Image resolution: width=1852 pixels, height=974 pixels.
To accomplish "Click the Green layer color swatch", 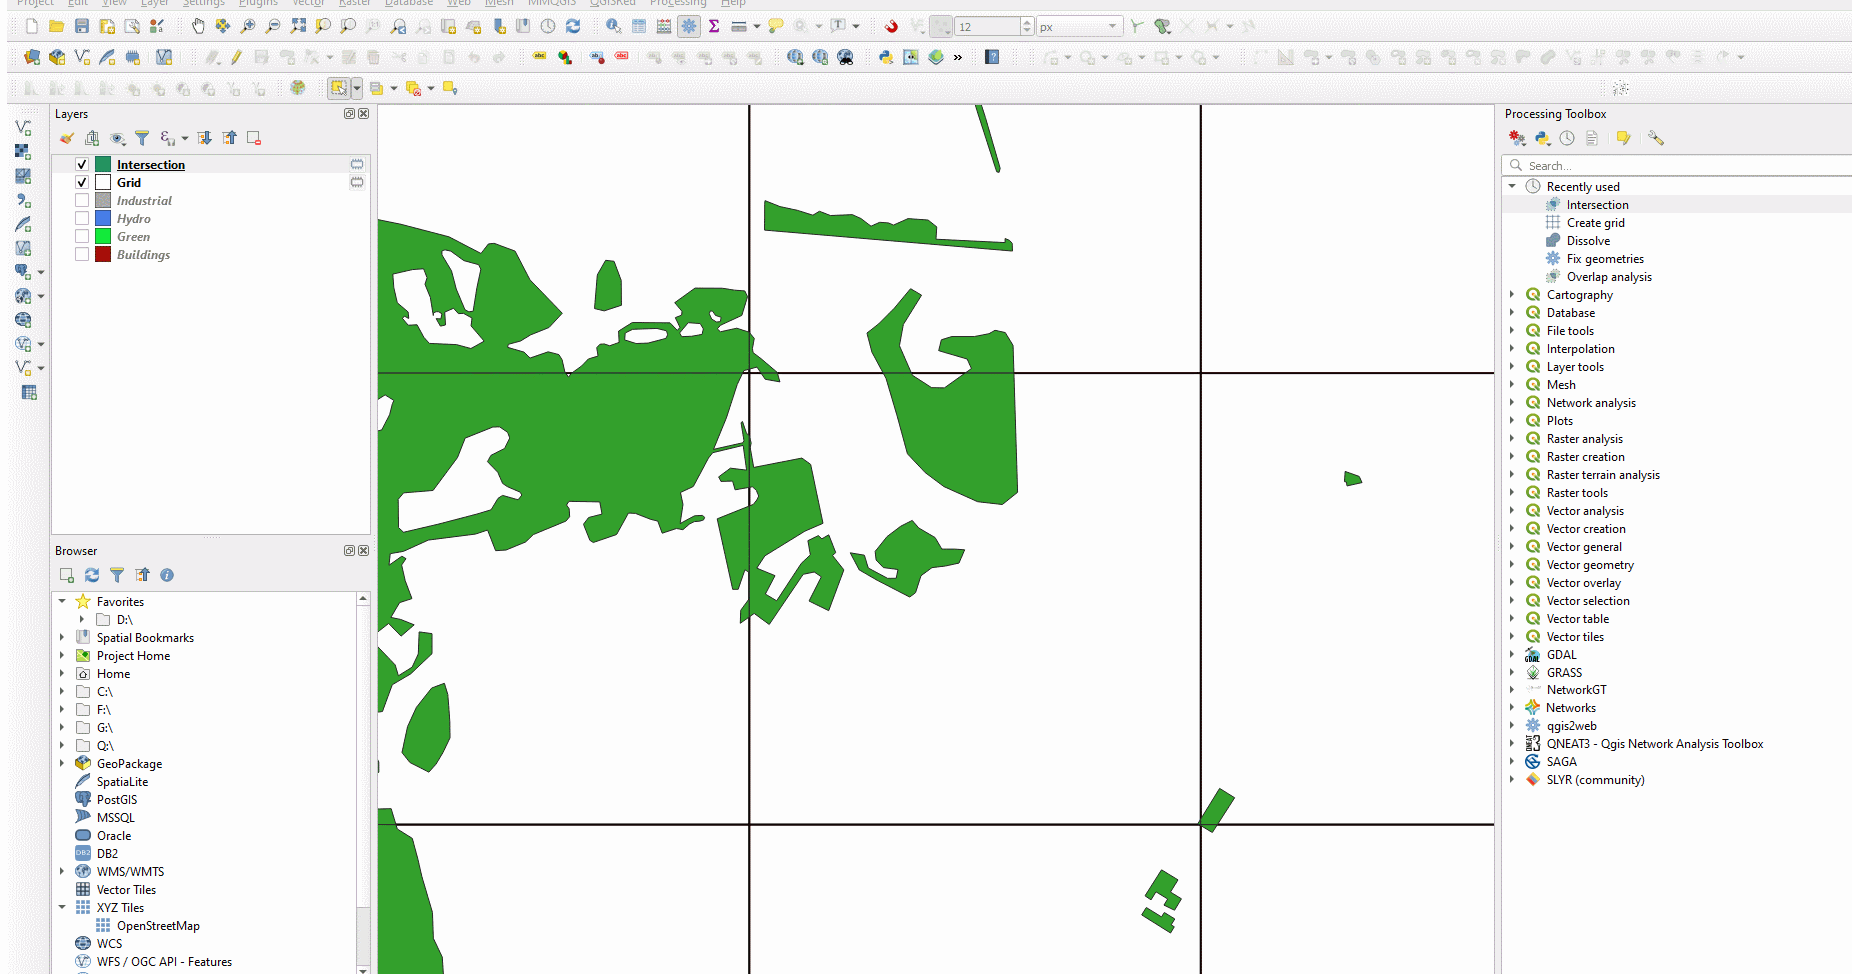I will coord(103,237).
